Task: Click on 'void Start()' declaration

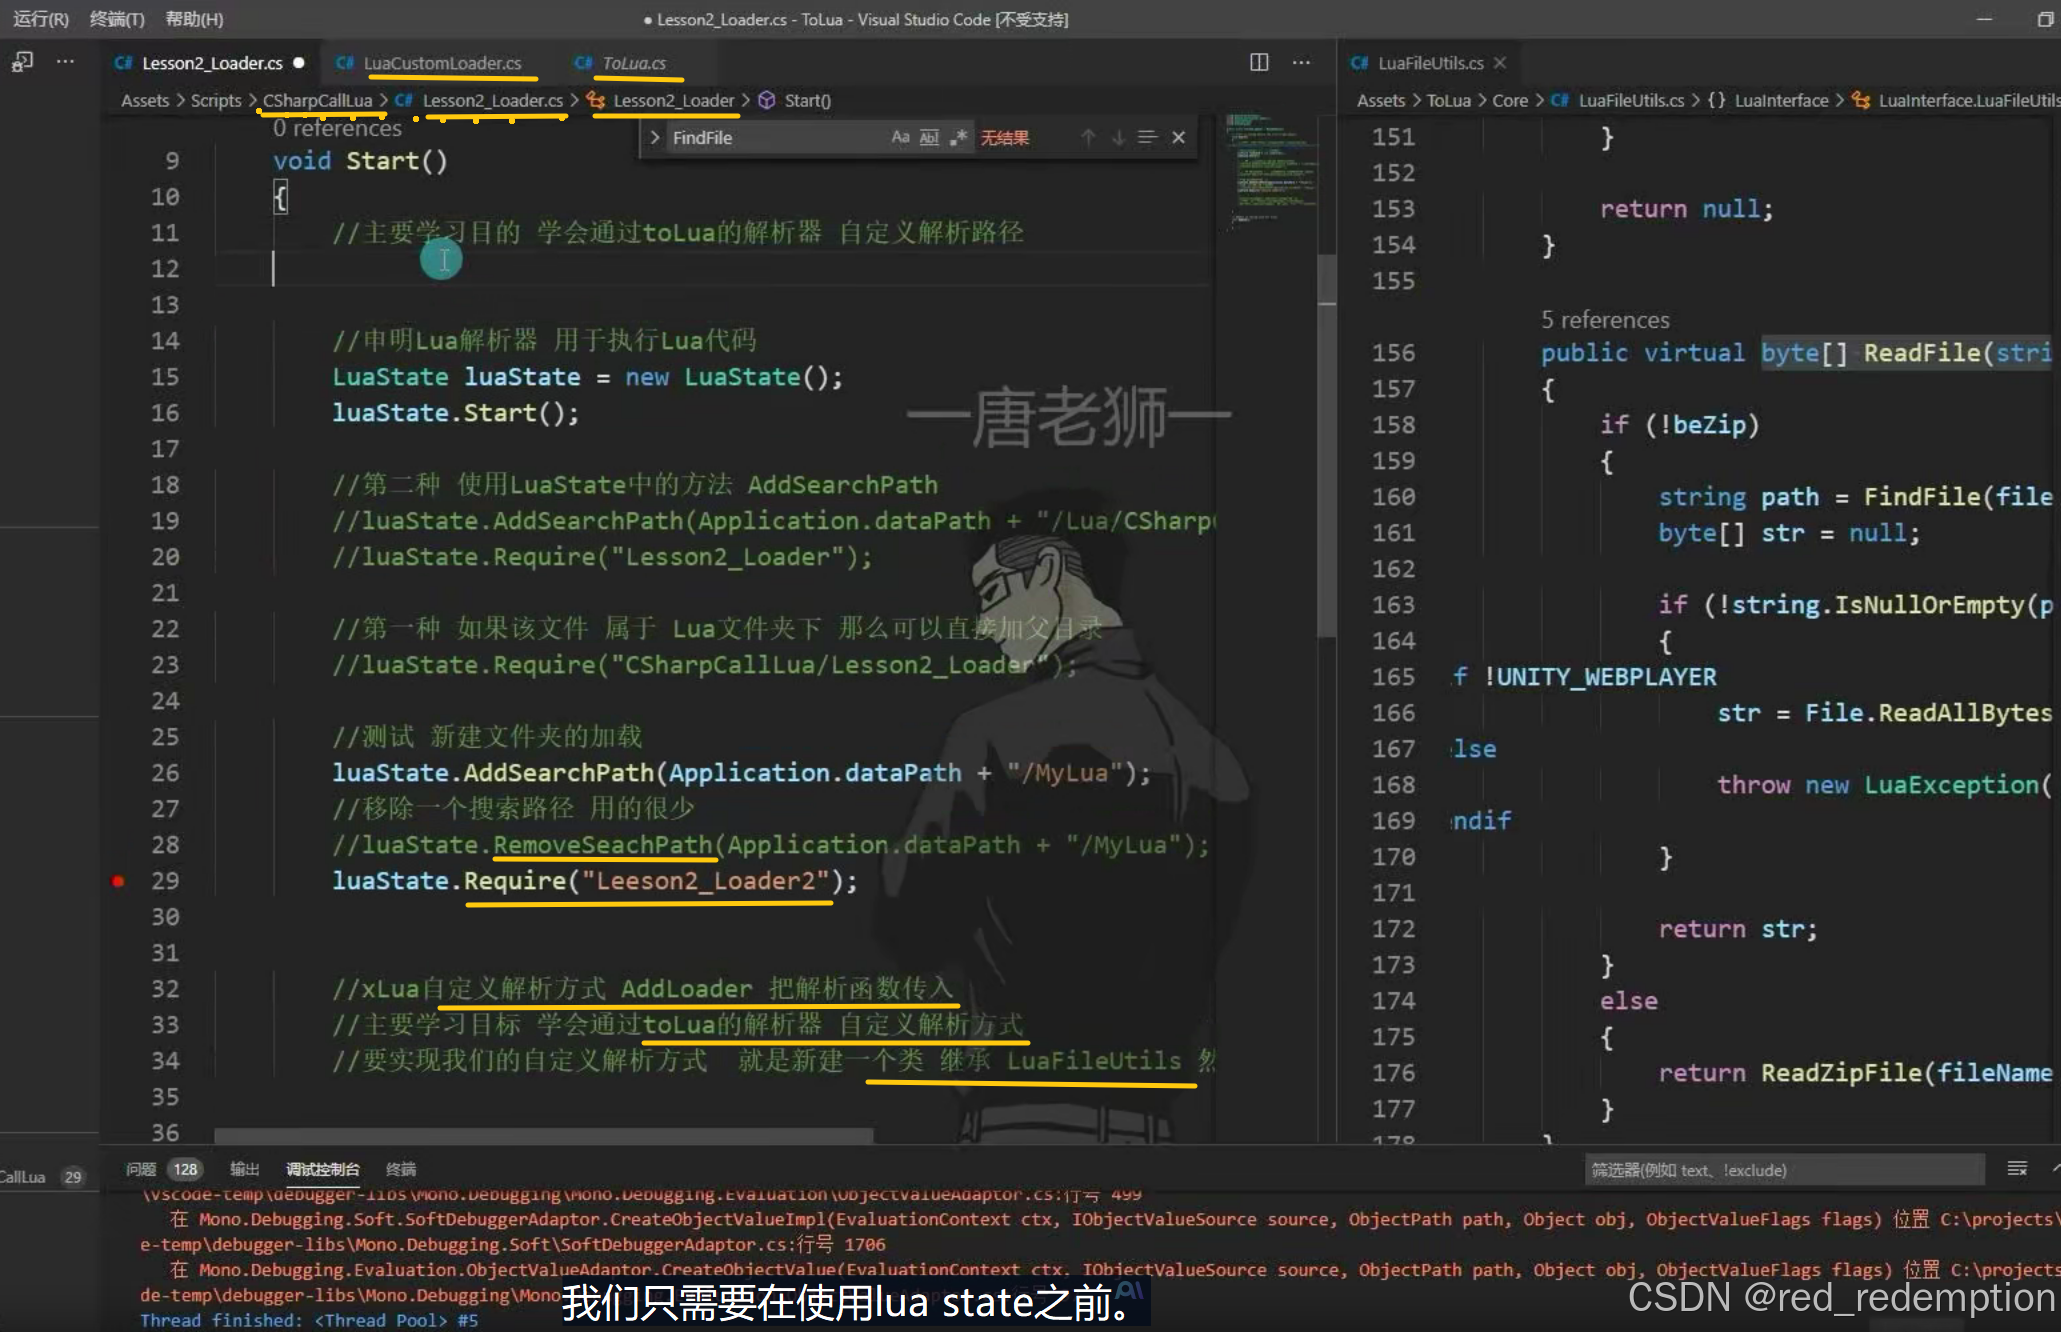Action: point(360,161)
